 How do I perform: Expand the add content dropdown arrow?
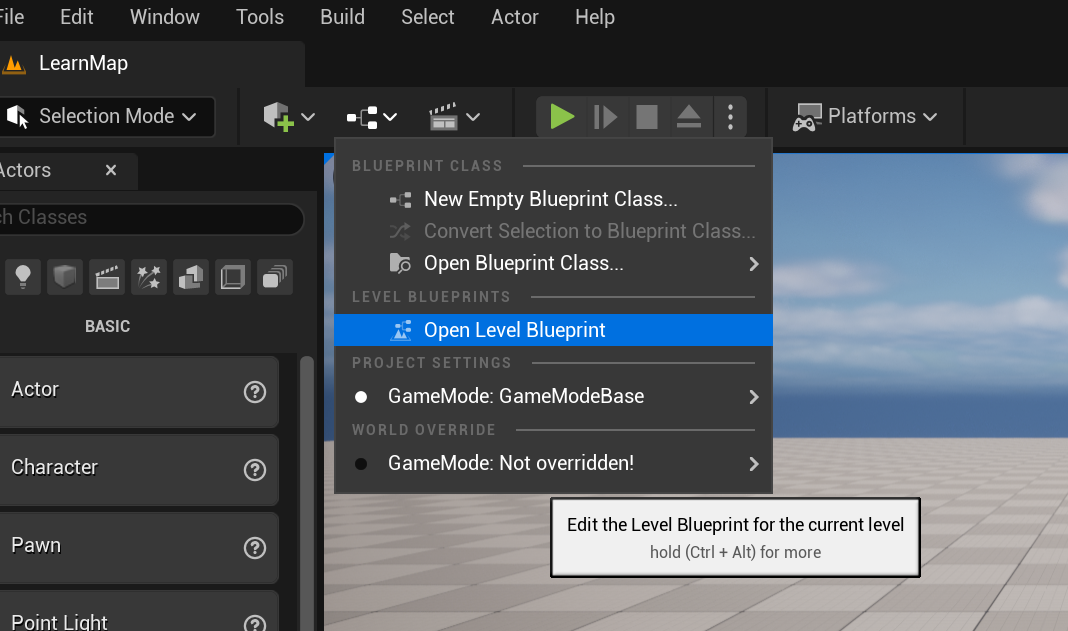pos(308,117)
